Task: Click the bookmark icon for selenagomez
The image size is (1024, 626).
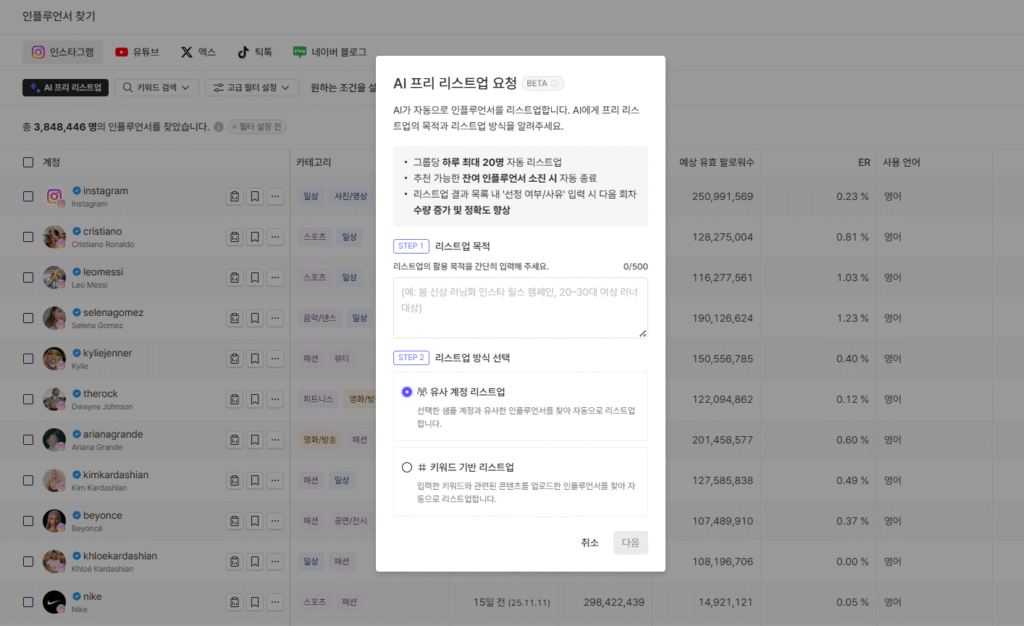Action: (x=255, y=318)
